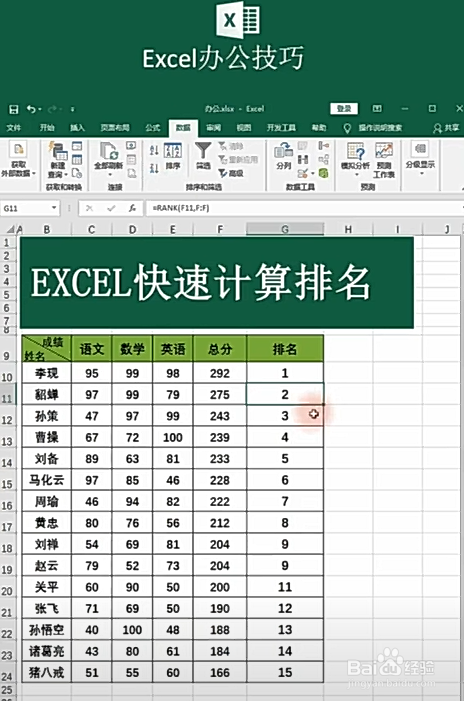
Task: Click the connections icon in 连接 group
Action: coord(131,146)
